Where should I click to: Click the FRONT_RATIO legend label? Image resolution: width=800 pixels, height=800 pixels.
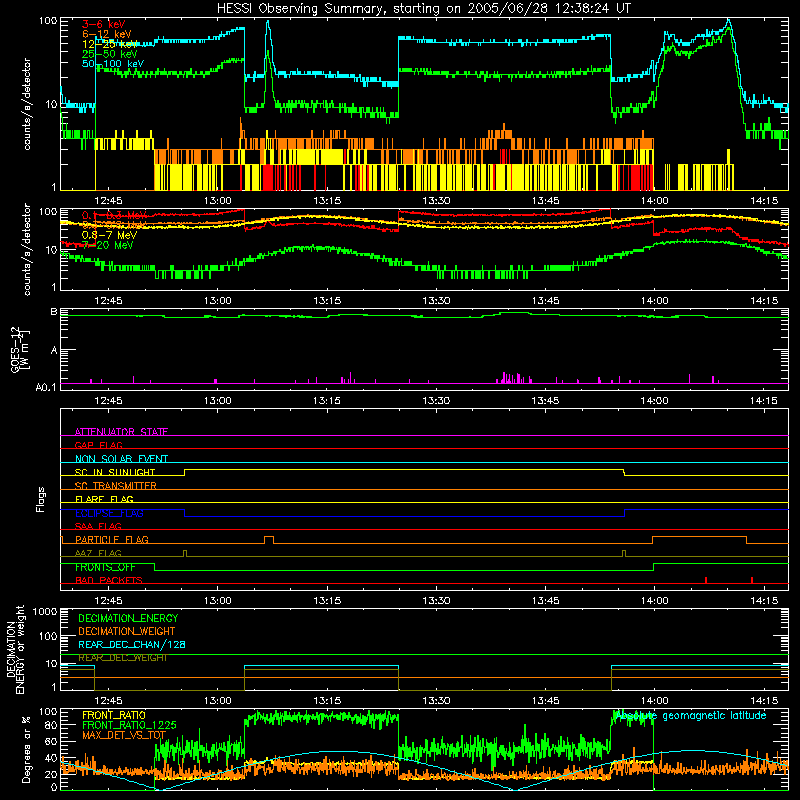pos(114,715)
